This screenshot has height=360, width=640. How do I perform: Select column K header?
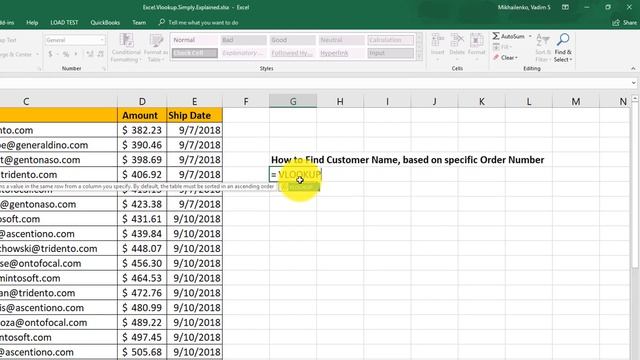(x=481, y=101)
